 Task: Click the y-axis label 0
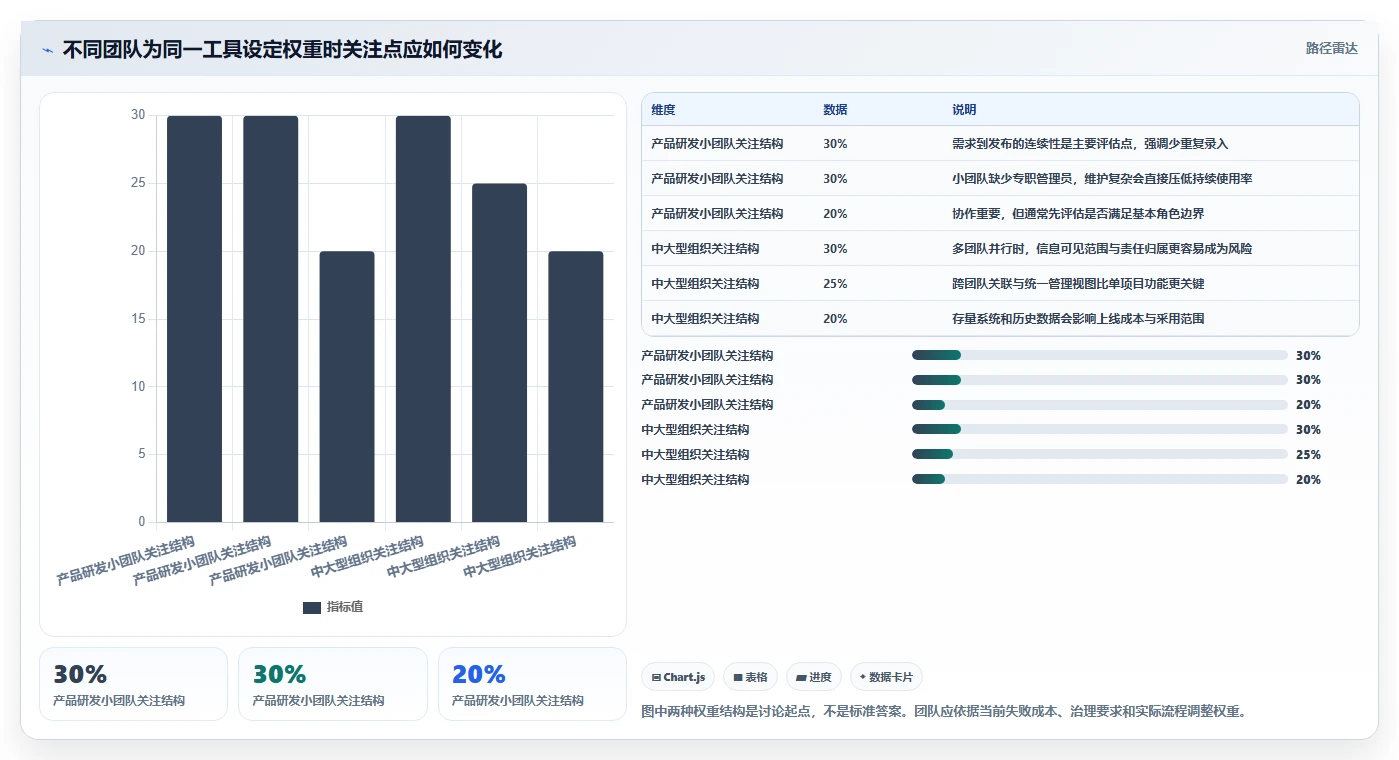tap(142, 522)
